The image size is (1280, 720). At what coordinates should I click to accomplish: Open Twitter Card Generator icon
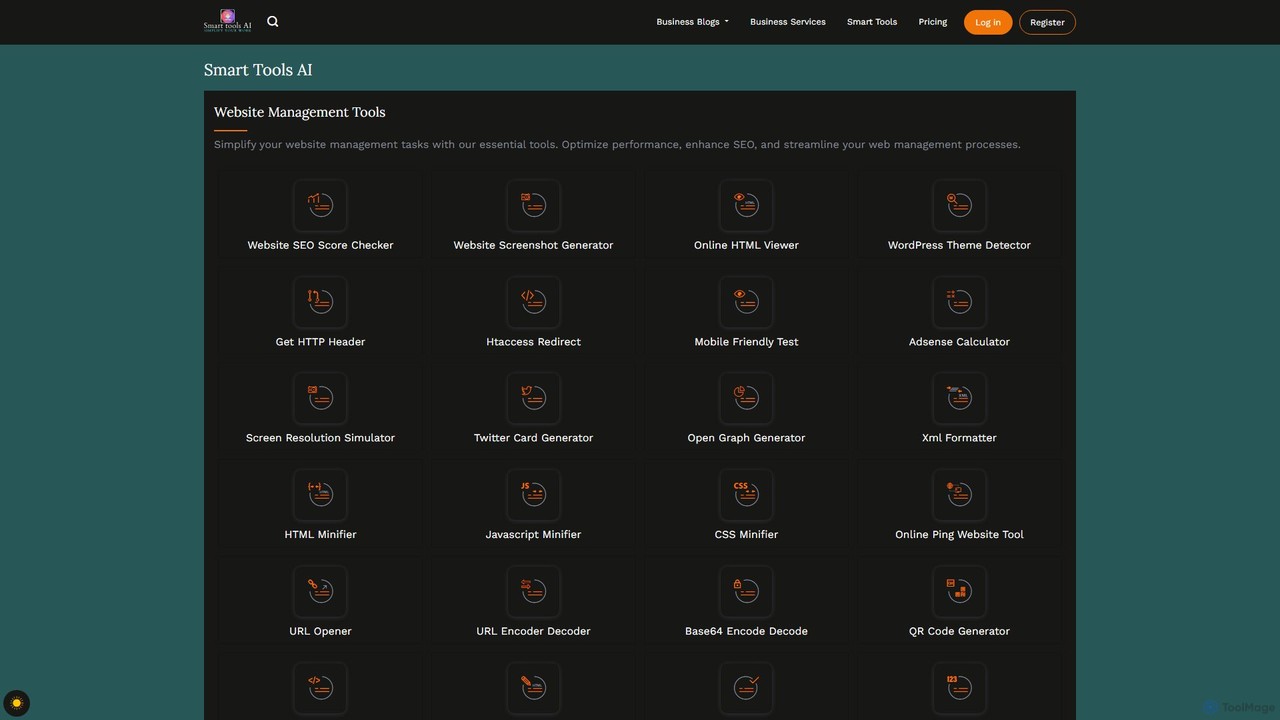tap(533, 398)
